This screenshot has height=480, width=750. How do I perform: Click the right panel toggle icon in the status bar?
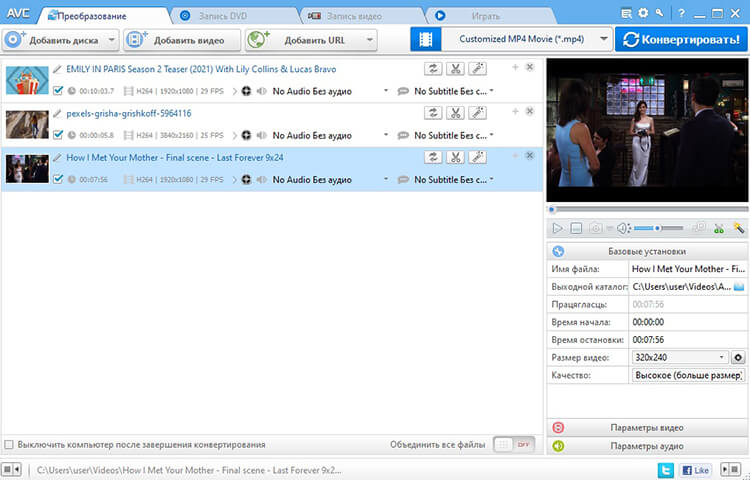pyautogui.click(x=730, y=469)
